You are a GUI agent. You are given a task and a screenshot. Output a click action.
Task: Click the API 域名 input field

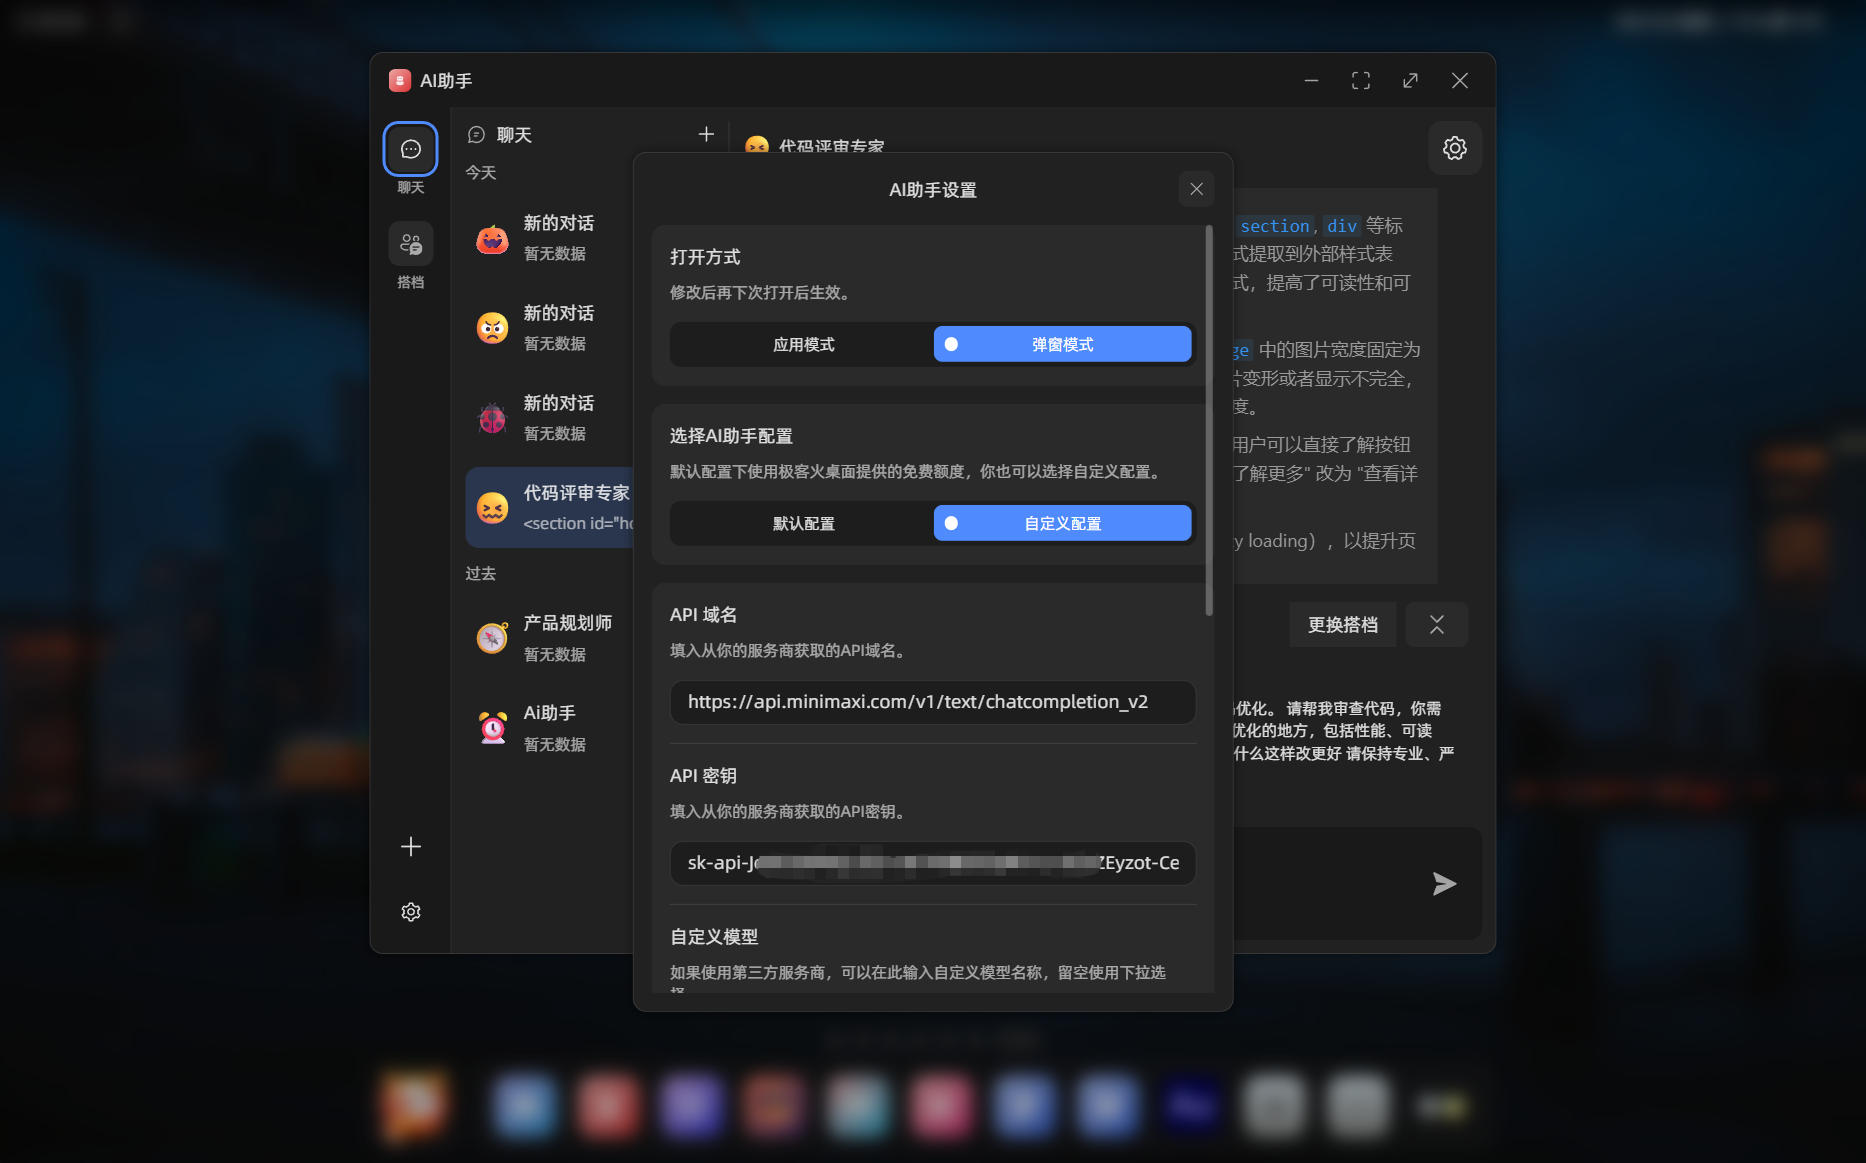click(932, 702)
